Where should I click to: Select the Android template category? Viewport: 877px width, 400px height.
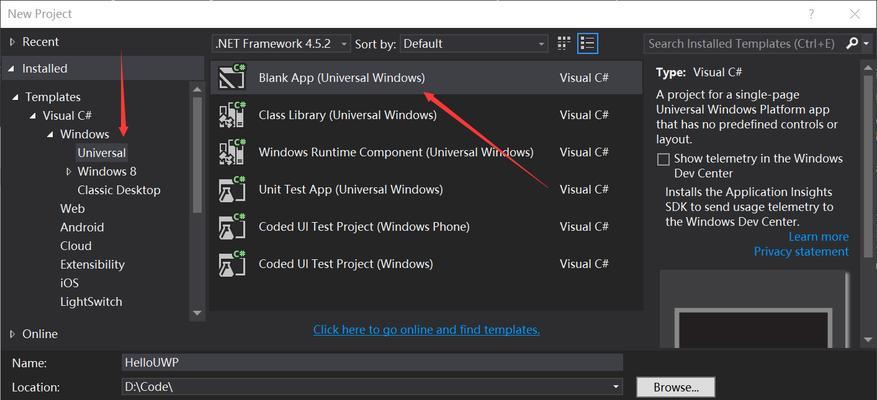coord(82,227)
